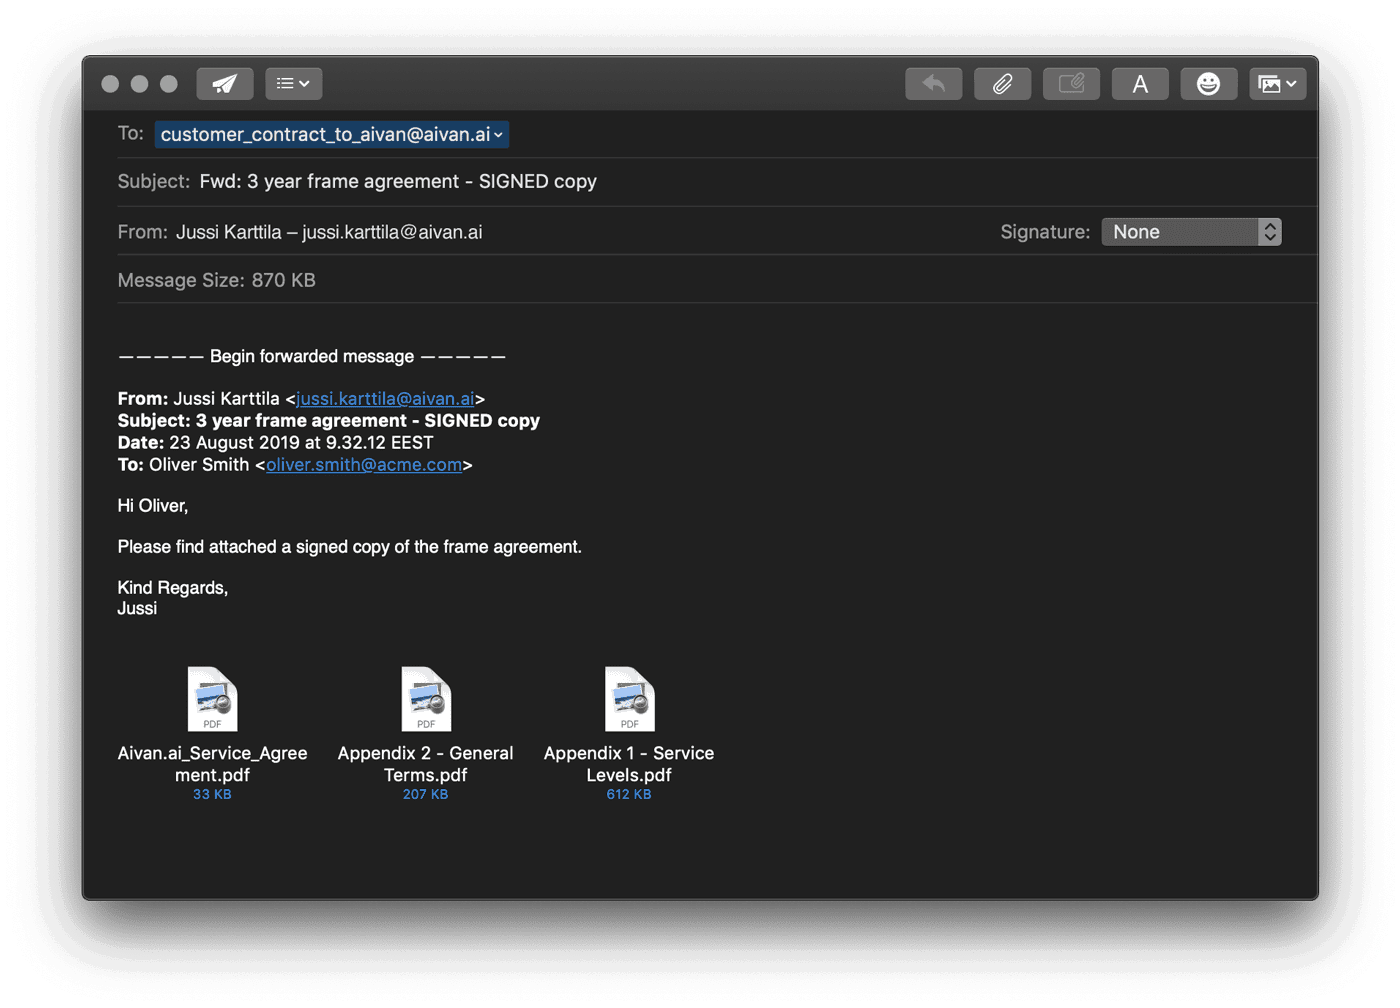This screenshot has width=1400, height=1008.
Task: Select the Aivan.ai_Service_Agreement.pdf attachment icon
Action: coord(212,699)
